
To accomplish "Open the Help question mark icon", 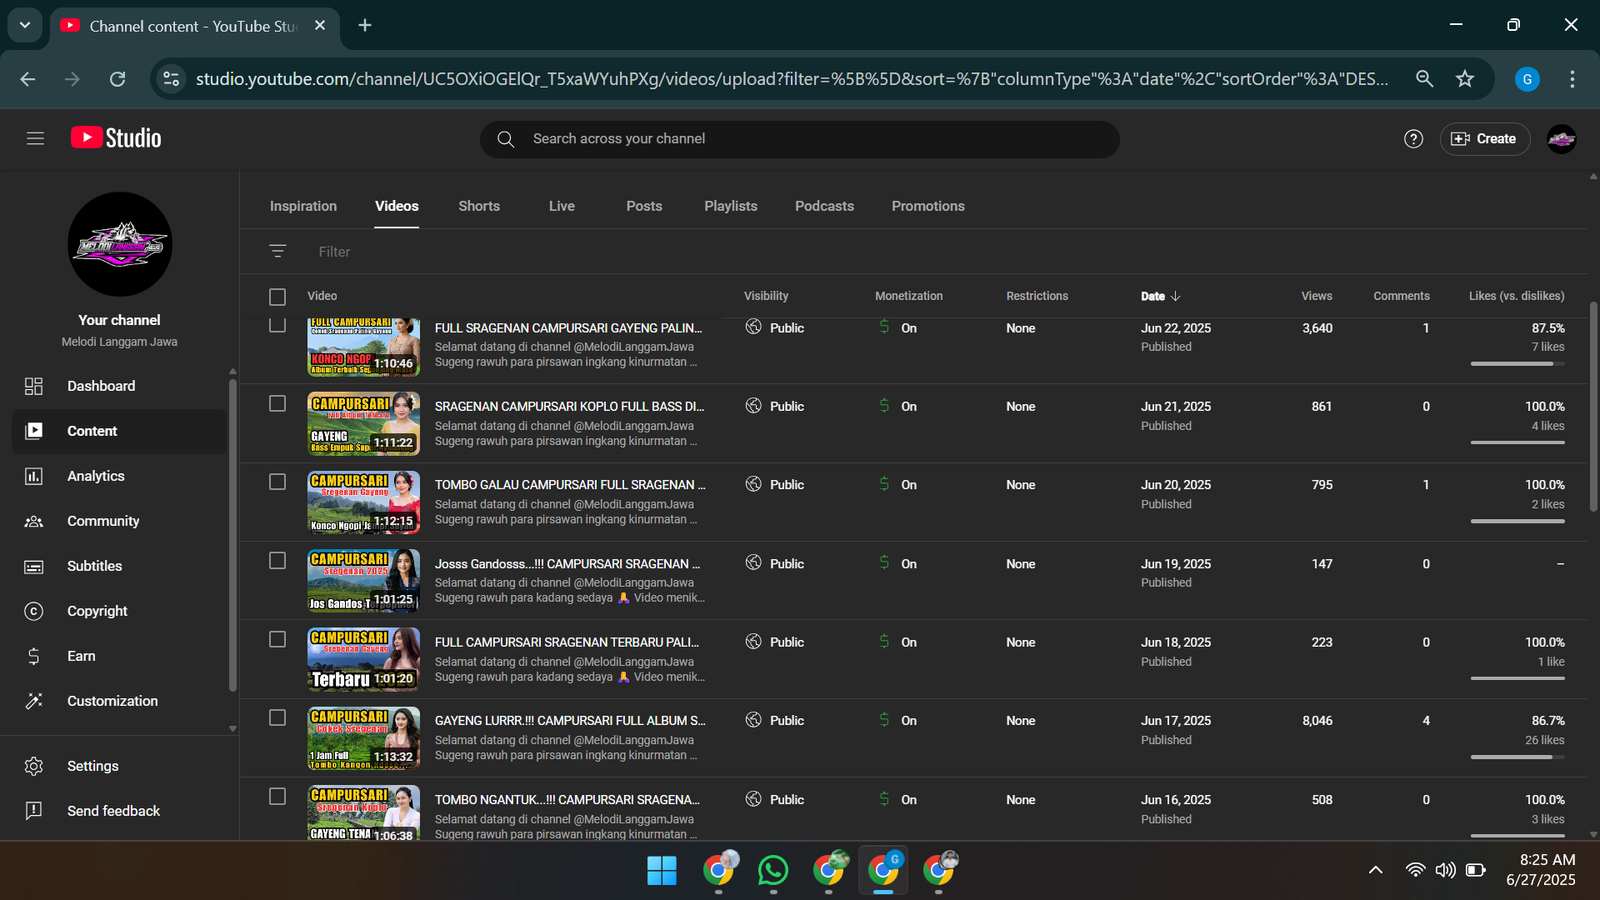I will (1413, 139).
